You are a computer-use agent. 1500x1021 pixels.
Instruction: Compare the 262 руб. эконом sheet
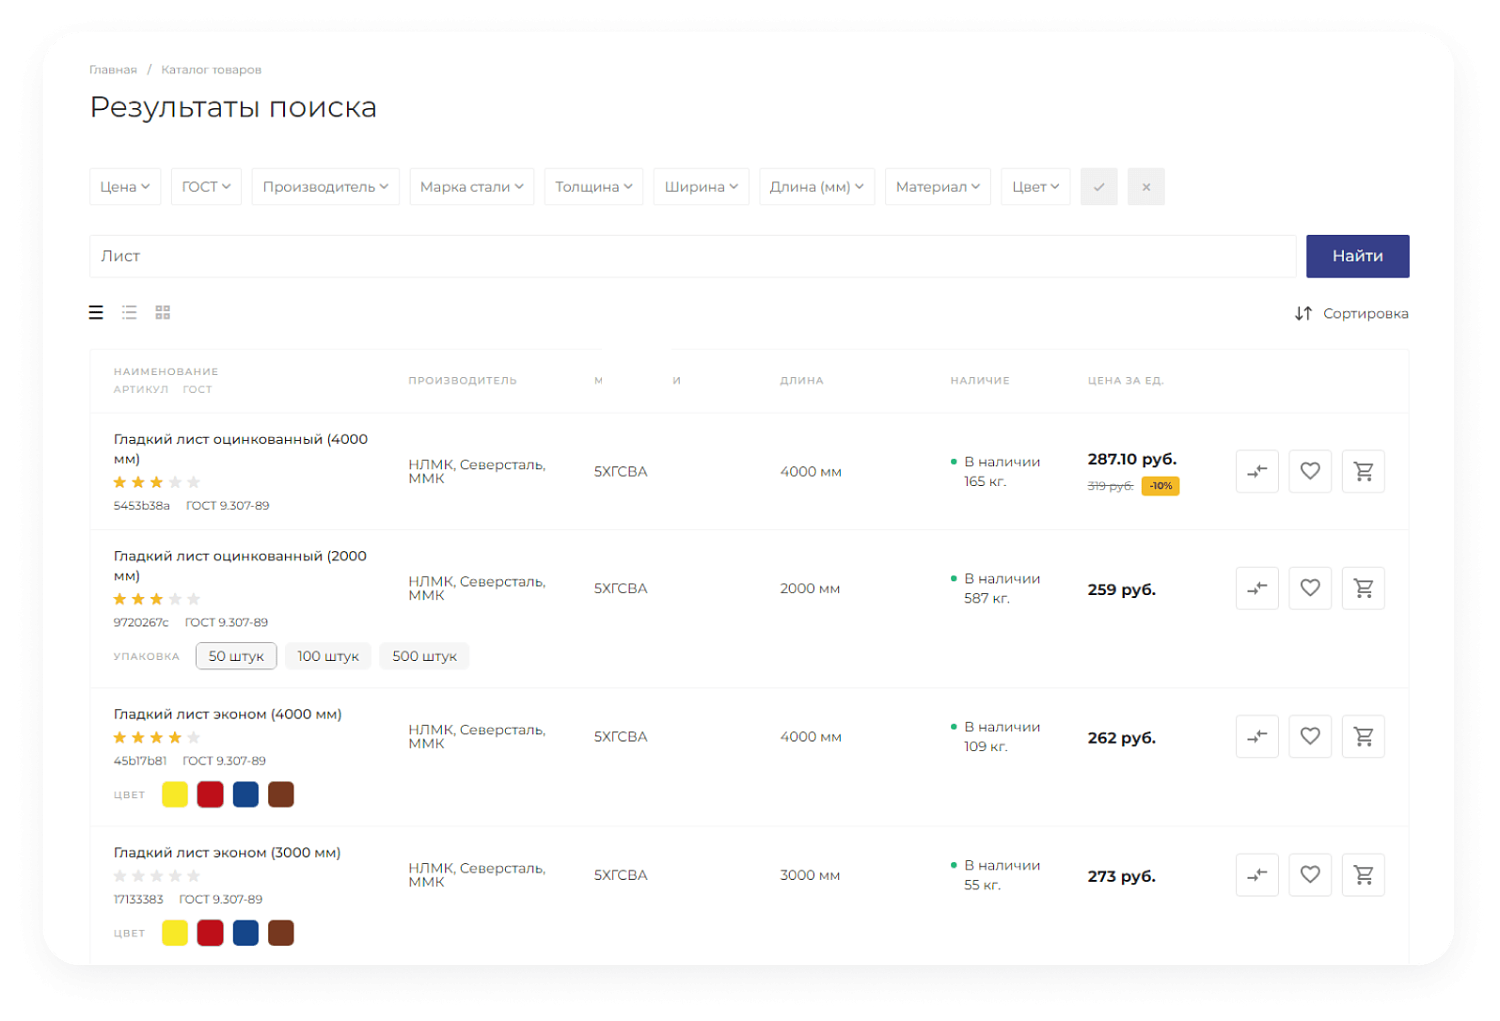click(x=1257, y=737)
